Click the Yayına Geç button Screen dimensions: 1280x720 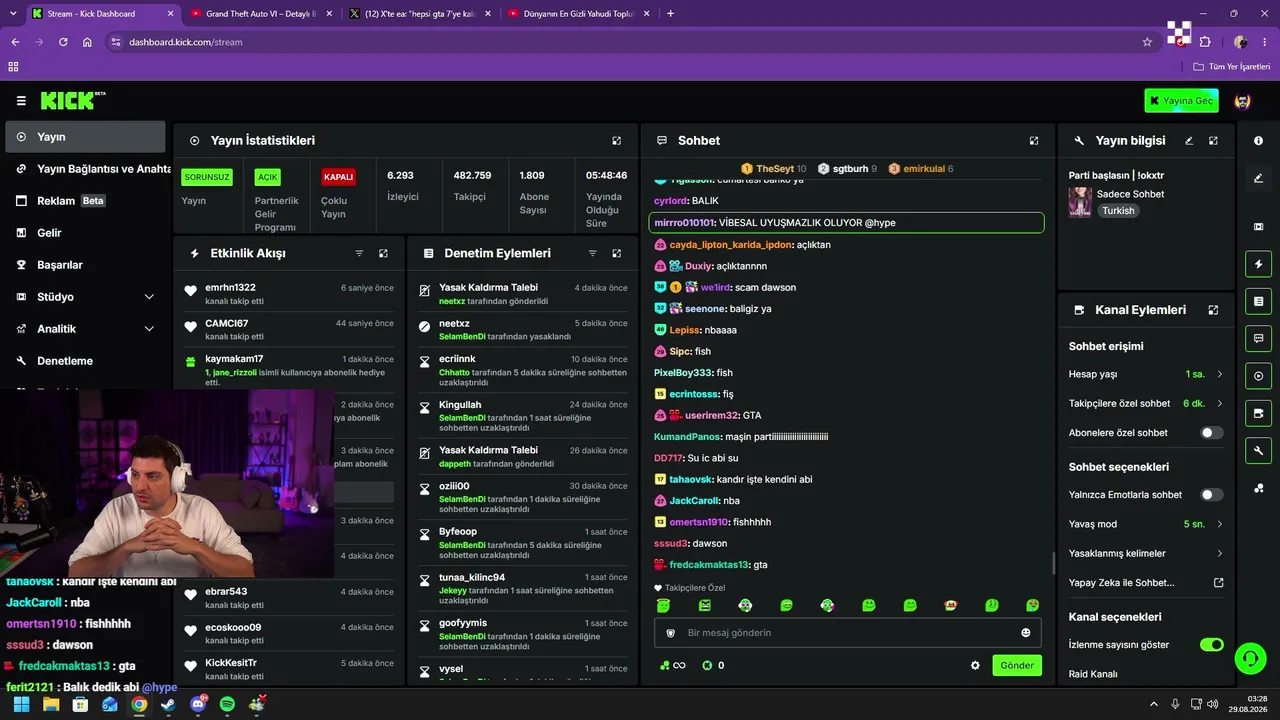click(x=1181, y=101)
